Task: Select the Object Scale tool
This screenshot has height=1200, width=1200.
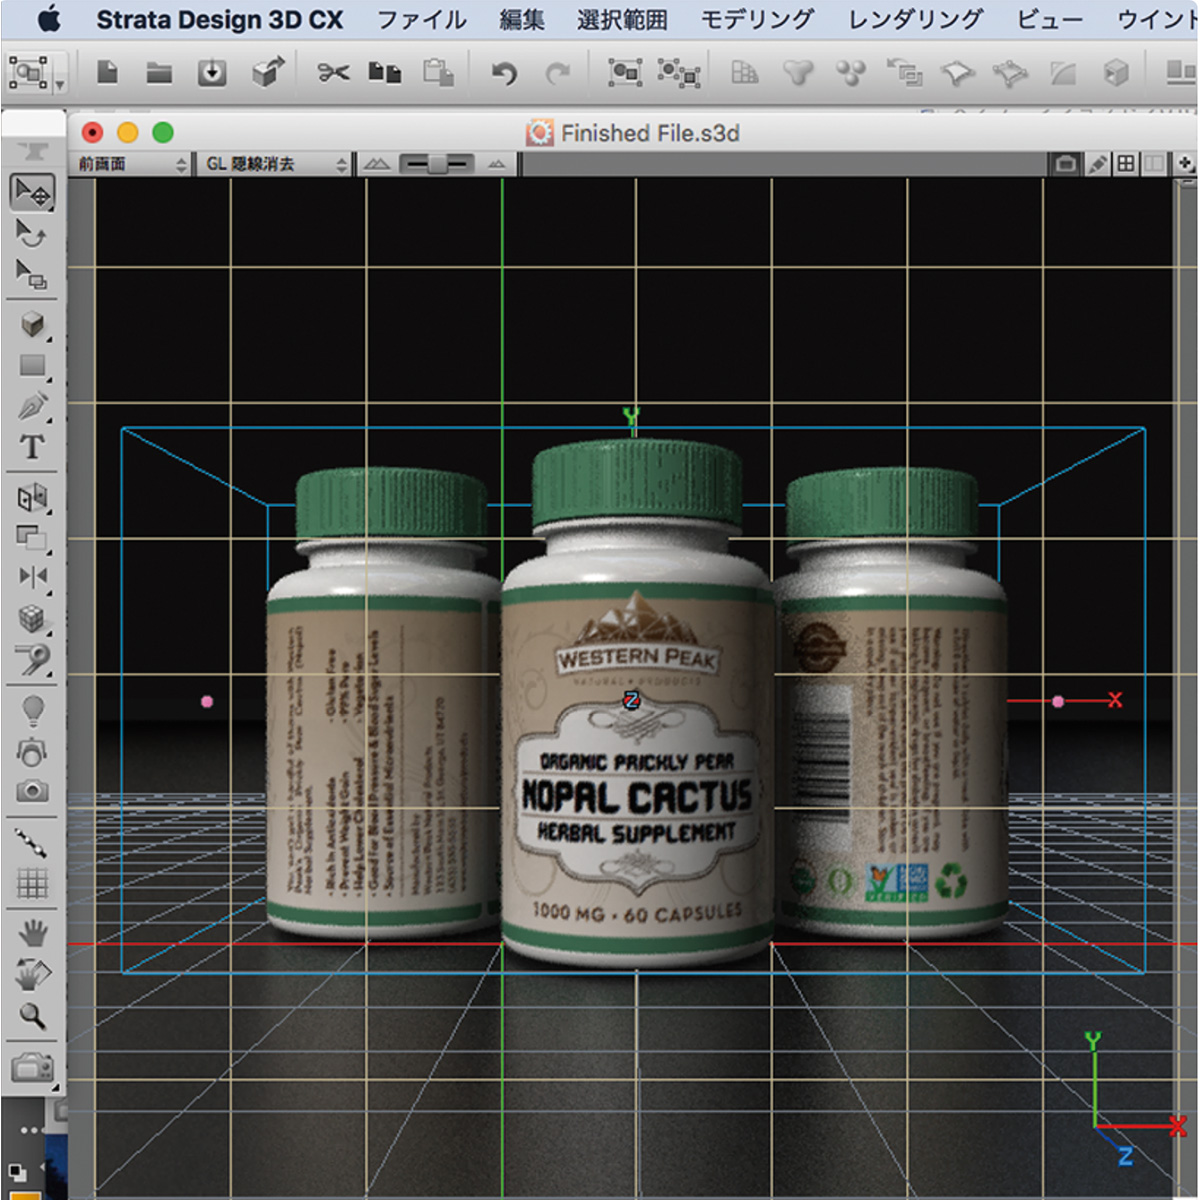Action: 32,274
